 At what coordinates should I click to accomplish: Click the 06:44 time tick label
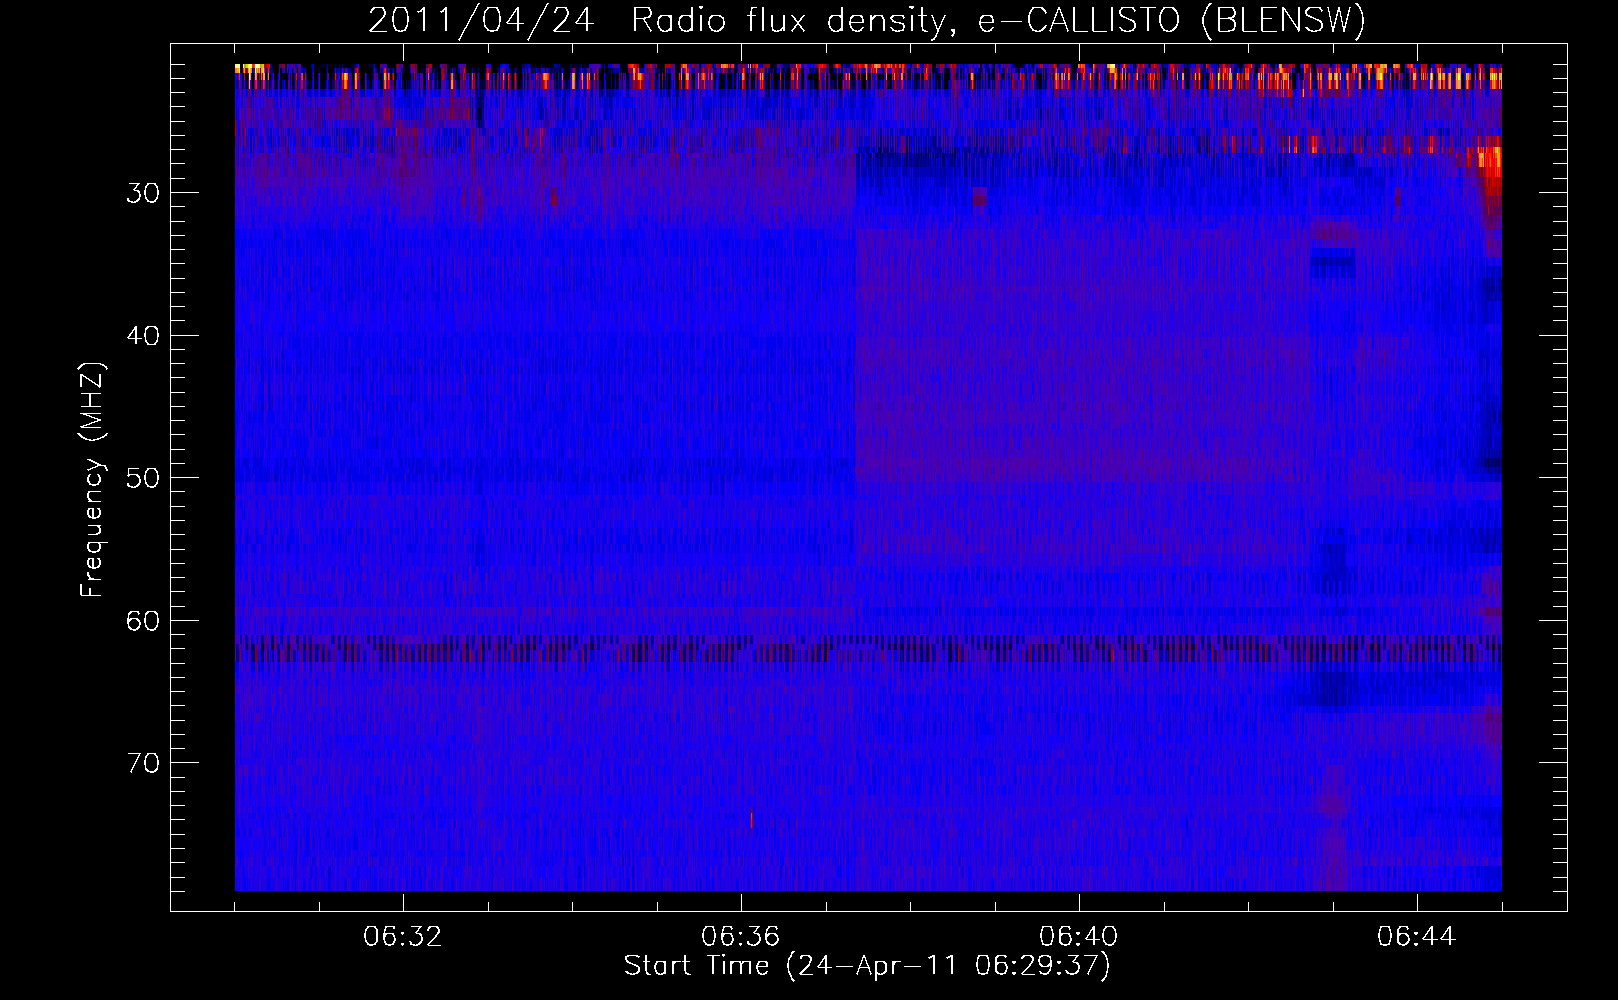[1417, 937]
